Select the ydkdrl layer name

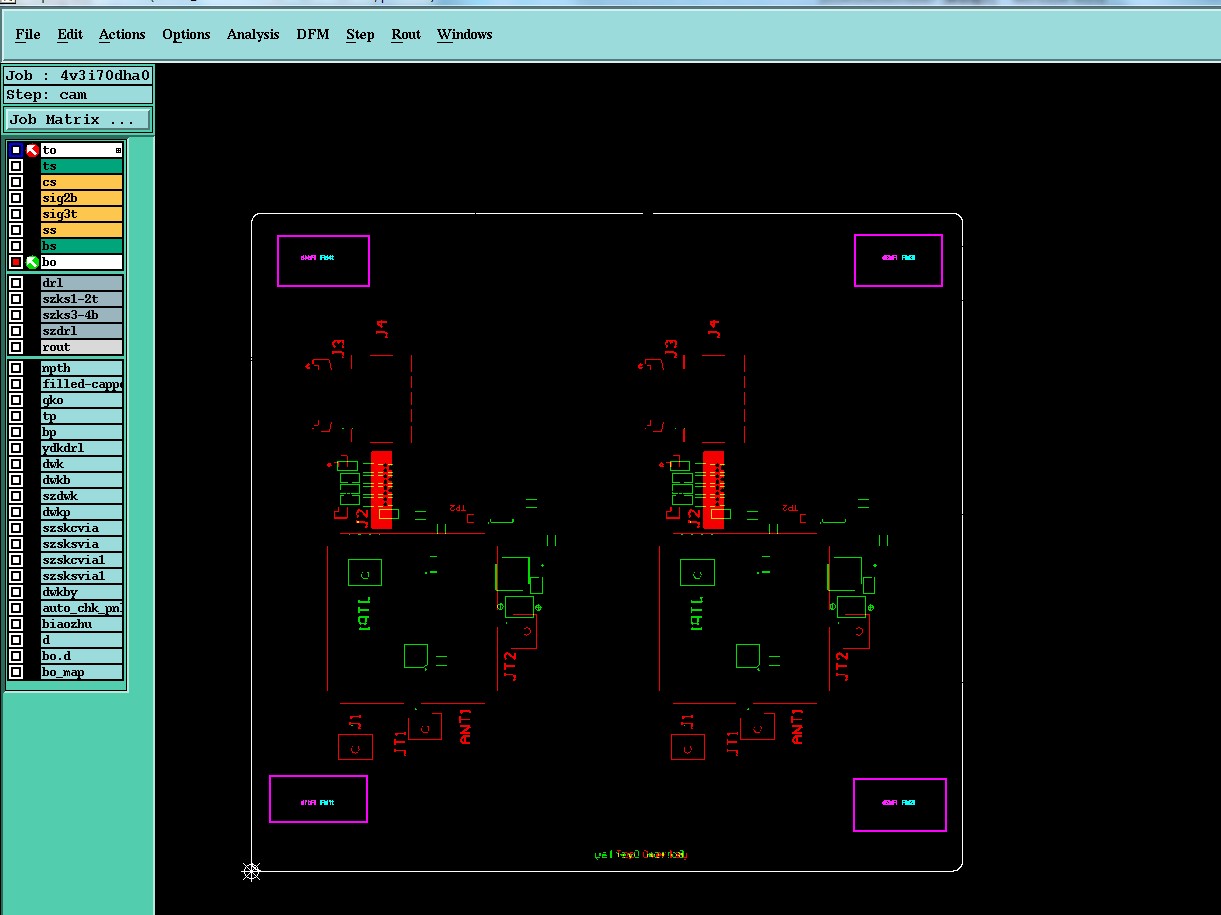[82, 448]
